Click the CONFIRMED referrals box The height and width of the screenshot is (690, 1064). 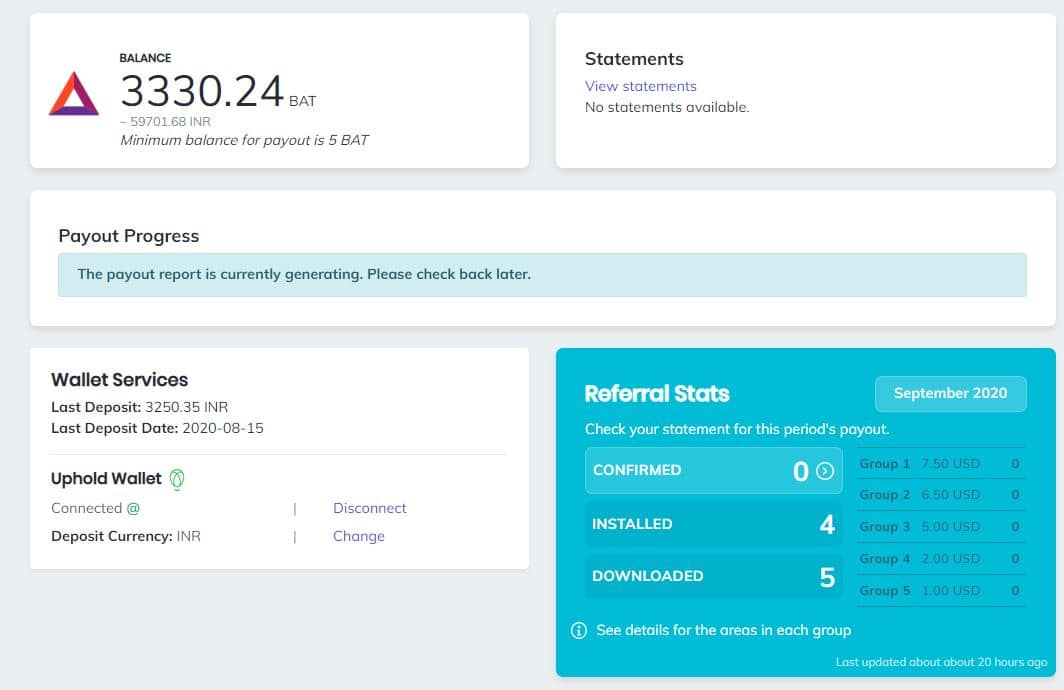pos(713,470)
